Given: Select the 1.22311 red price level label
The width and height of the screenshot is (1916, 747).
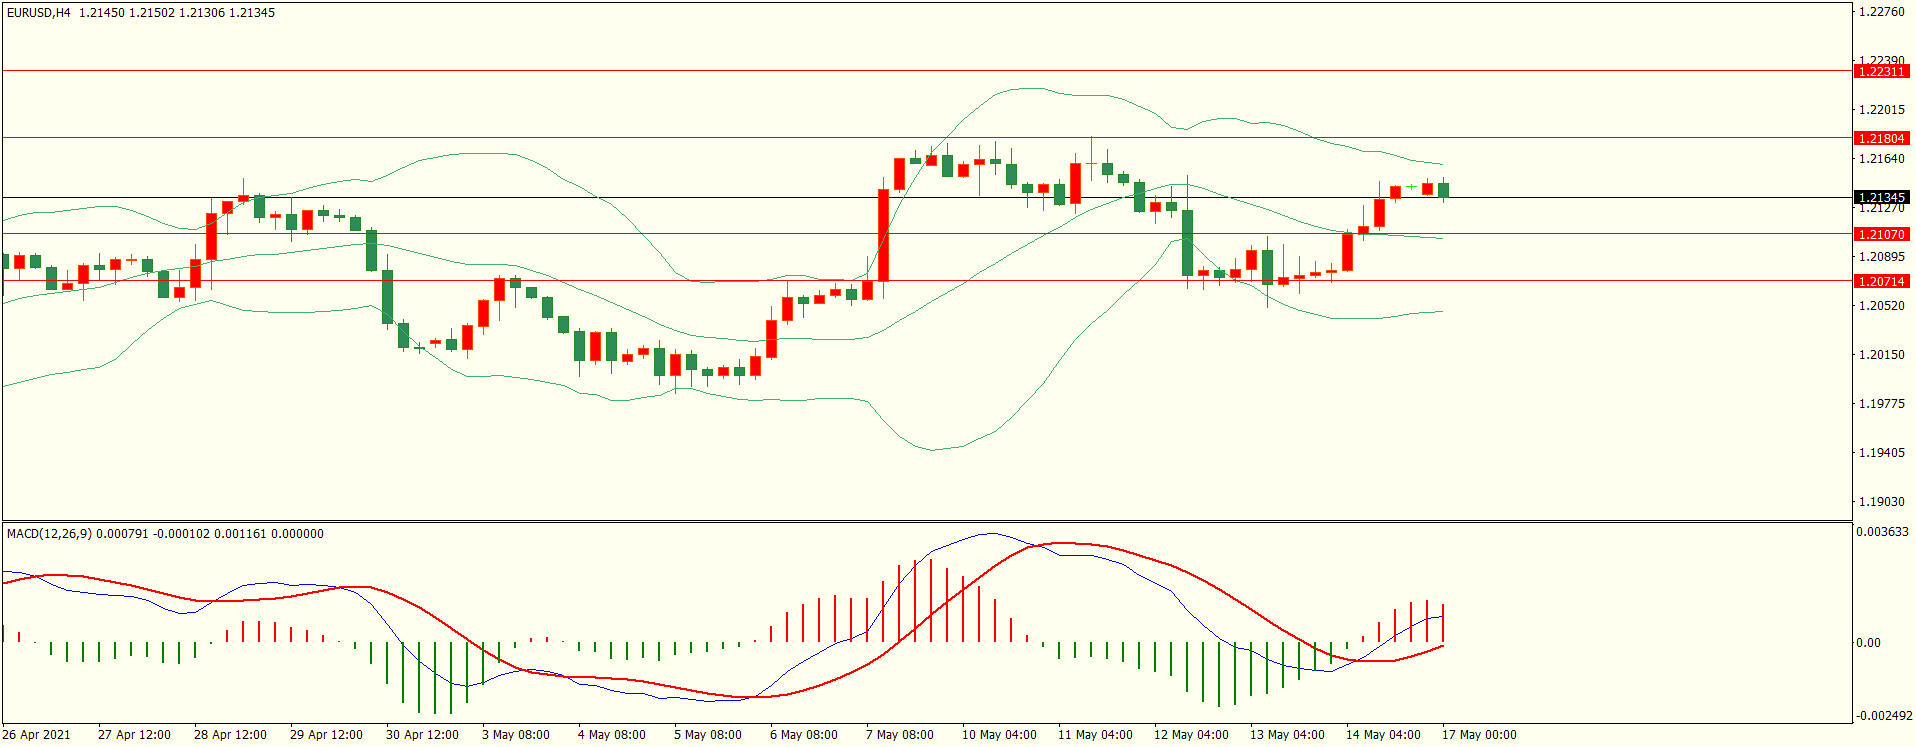Looking at the screenshot, I should pos(1881,71).
